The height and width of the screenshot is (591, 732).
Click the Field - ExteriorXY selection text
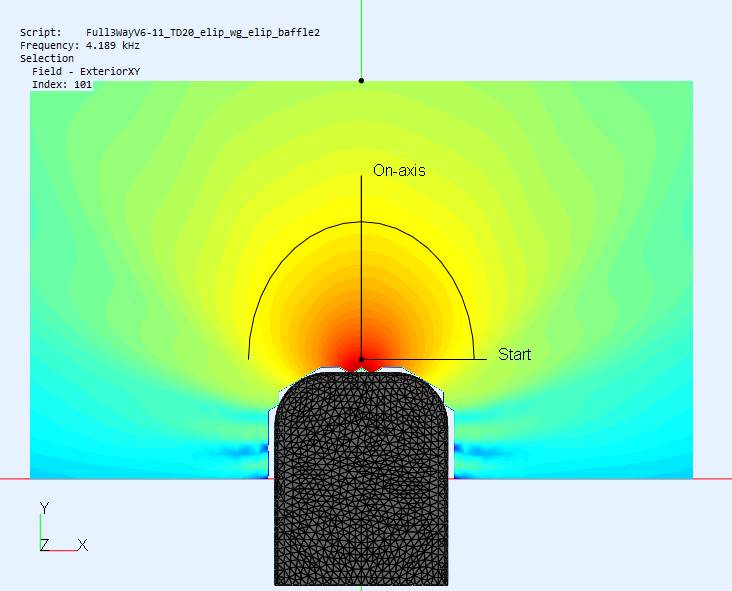[x=86, y=71]
